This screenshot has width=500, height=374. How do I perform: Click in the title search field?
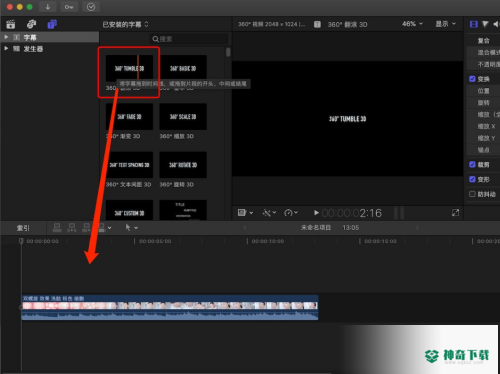point(189,39)
